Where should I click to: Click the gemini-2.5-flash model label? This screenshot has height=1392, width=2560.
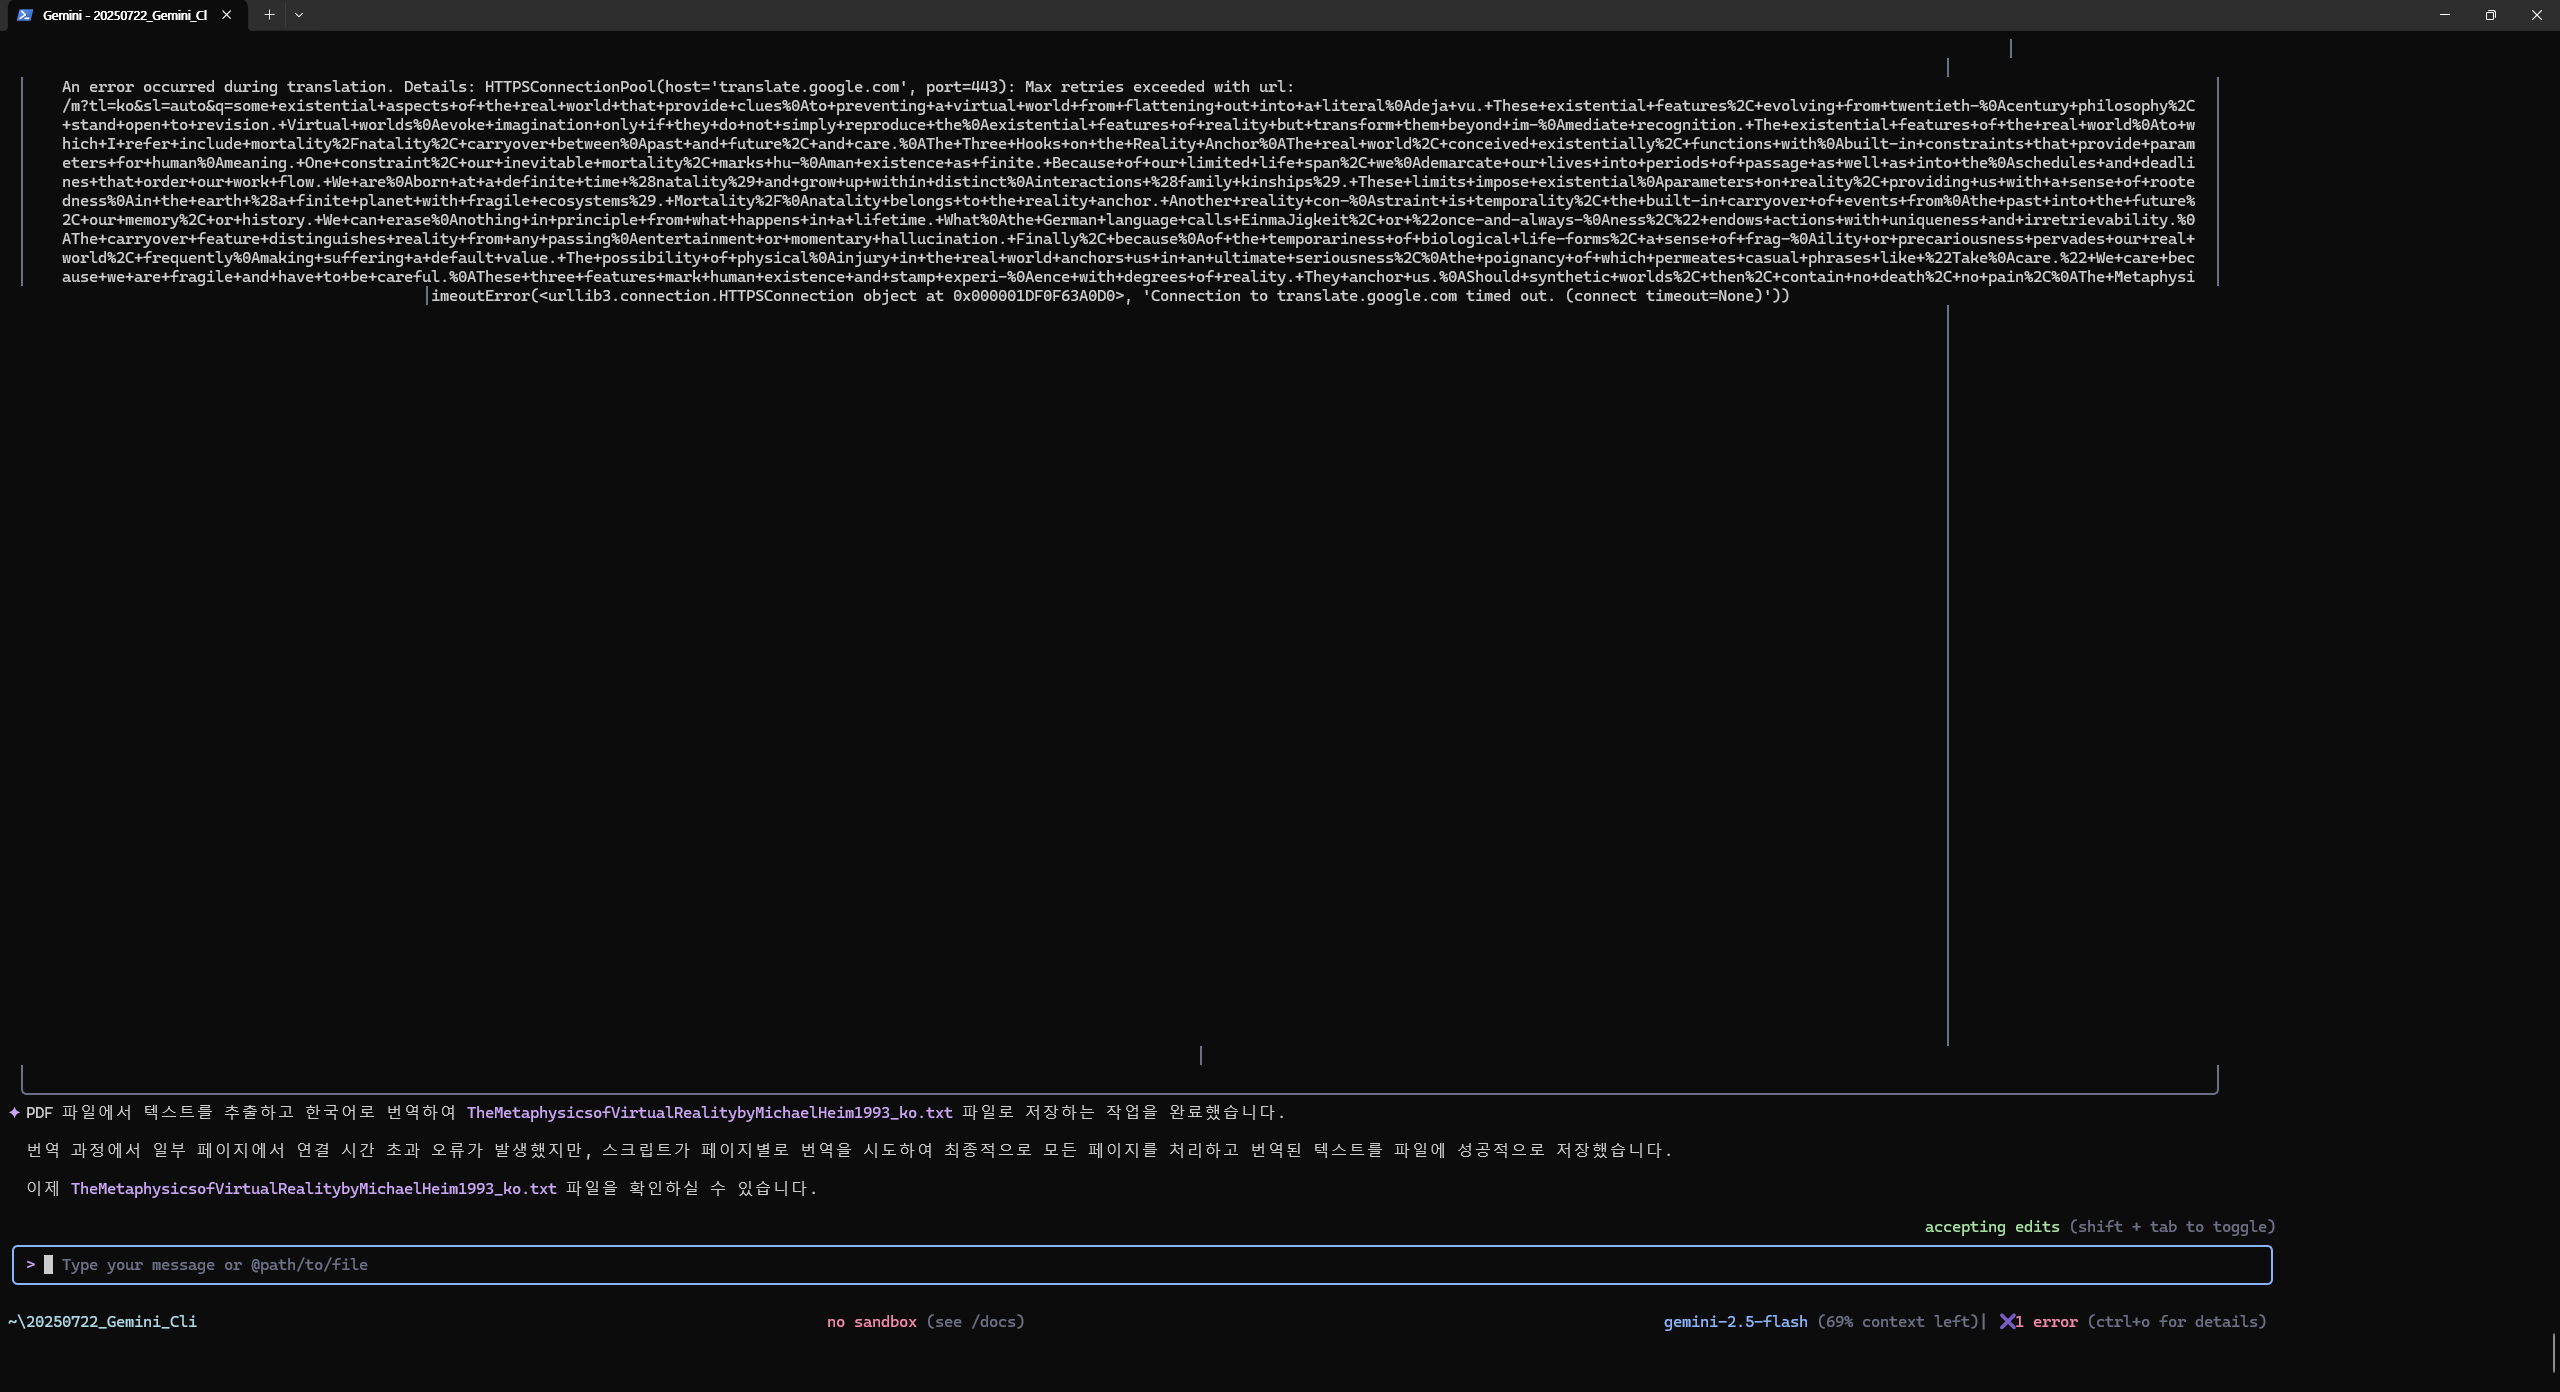click(1735, 1322)
